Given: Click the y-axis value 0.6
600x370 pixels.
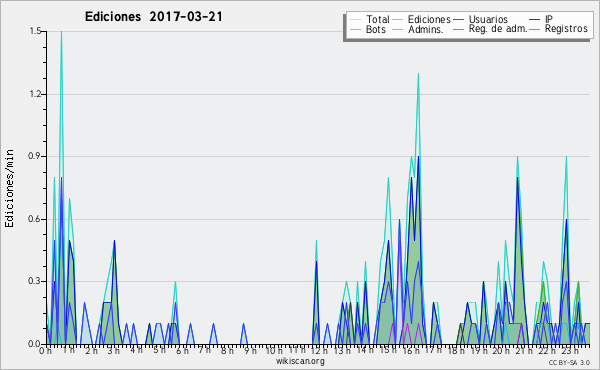Looking at the screenshot, I should pyautogui.click(x=35, y=219).
